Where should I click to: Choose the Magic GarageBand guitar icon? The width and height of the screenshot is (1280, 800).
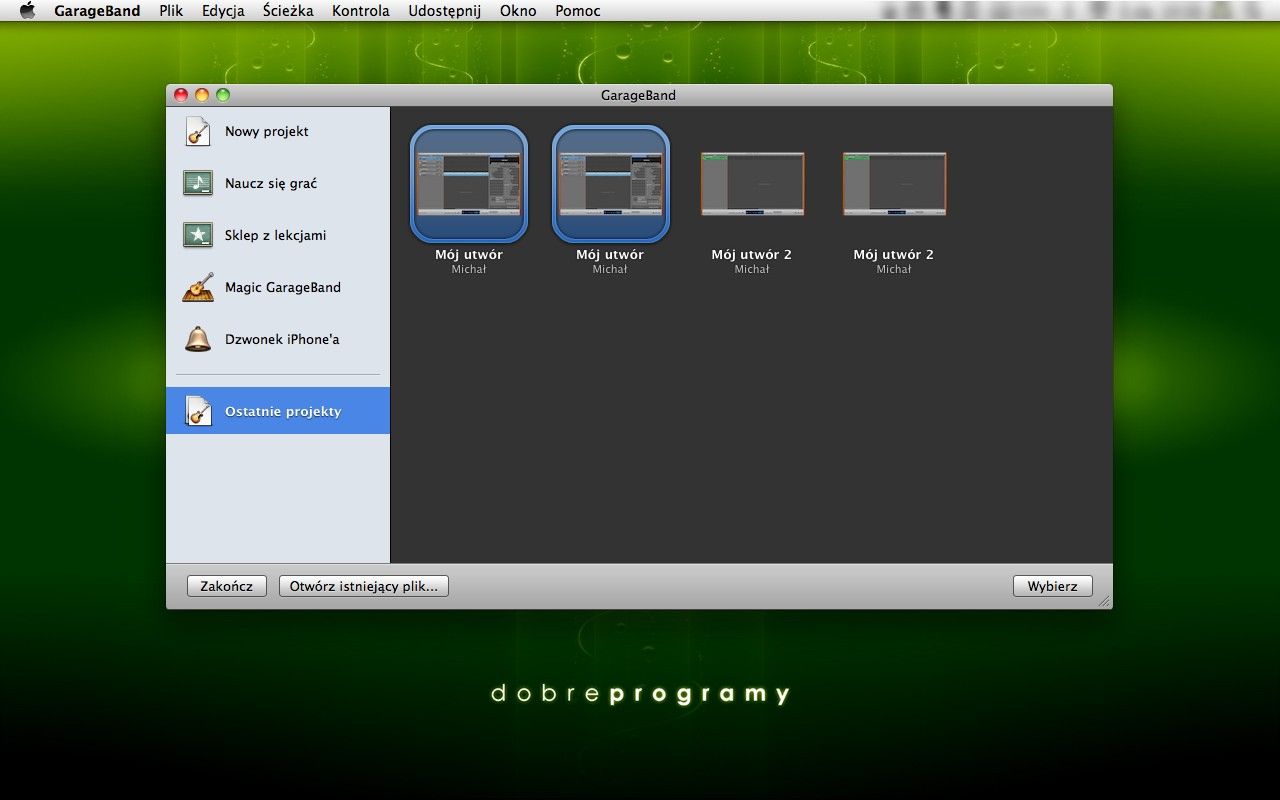[x=198, y=288]
